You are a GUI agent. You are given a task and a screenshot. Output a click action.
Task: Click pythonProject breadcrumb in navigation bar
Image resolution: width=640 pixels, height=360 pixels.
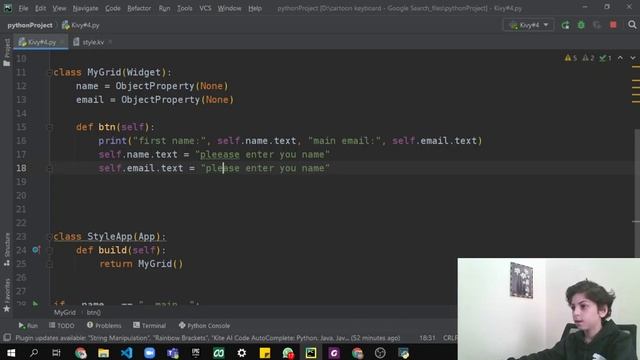coord(30,25)
